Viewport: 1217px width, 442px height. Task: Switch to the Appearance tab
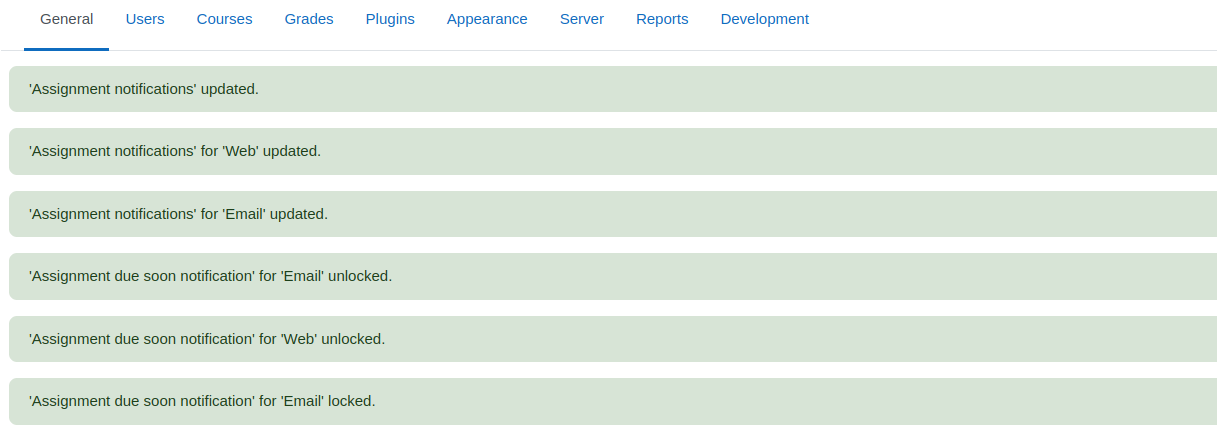[487, 20]
